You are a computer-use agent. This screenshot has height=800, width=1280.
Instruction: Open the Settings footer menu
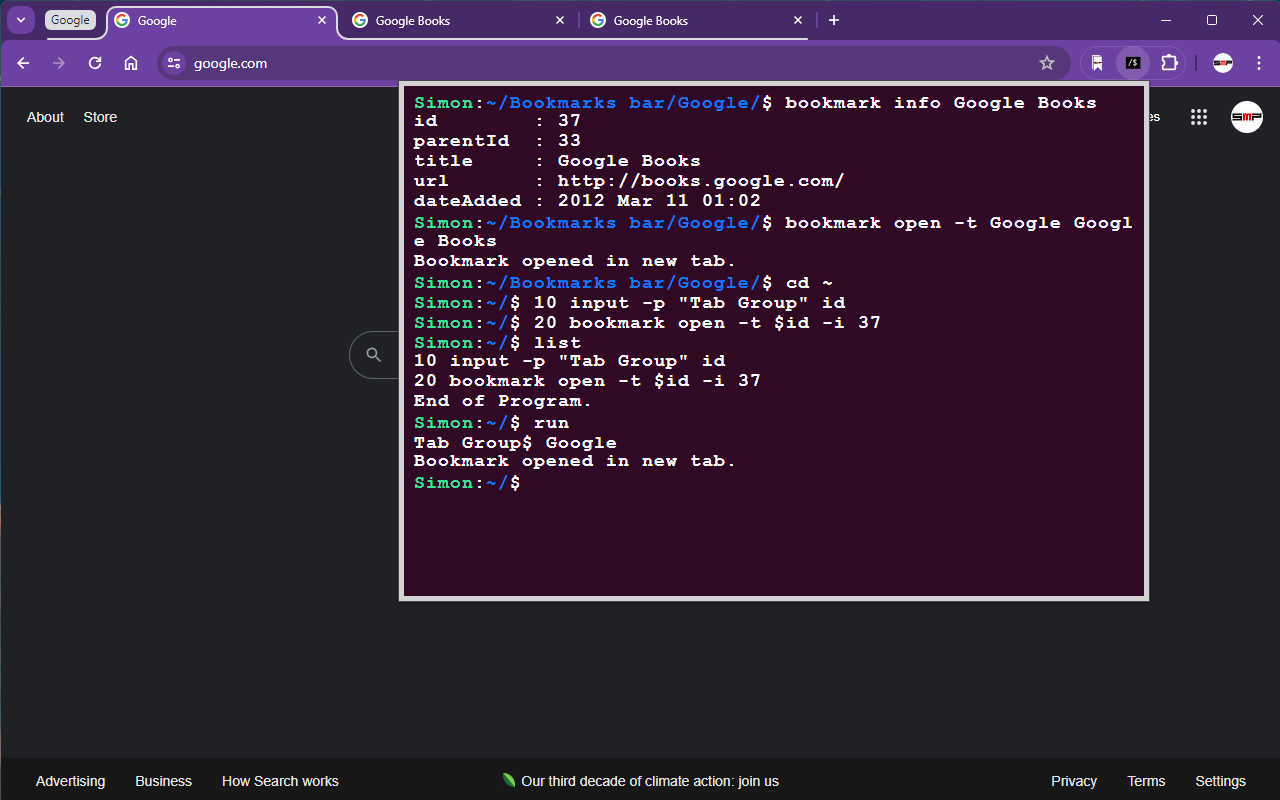pos(1220,781)
